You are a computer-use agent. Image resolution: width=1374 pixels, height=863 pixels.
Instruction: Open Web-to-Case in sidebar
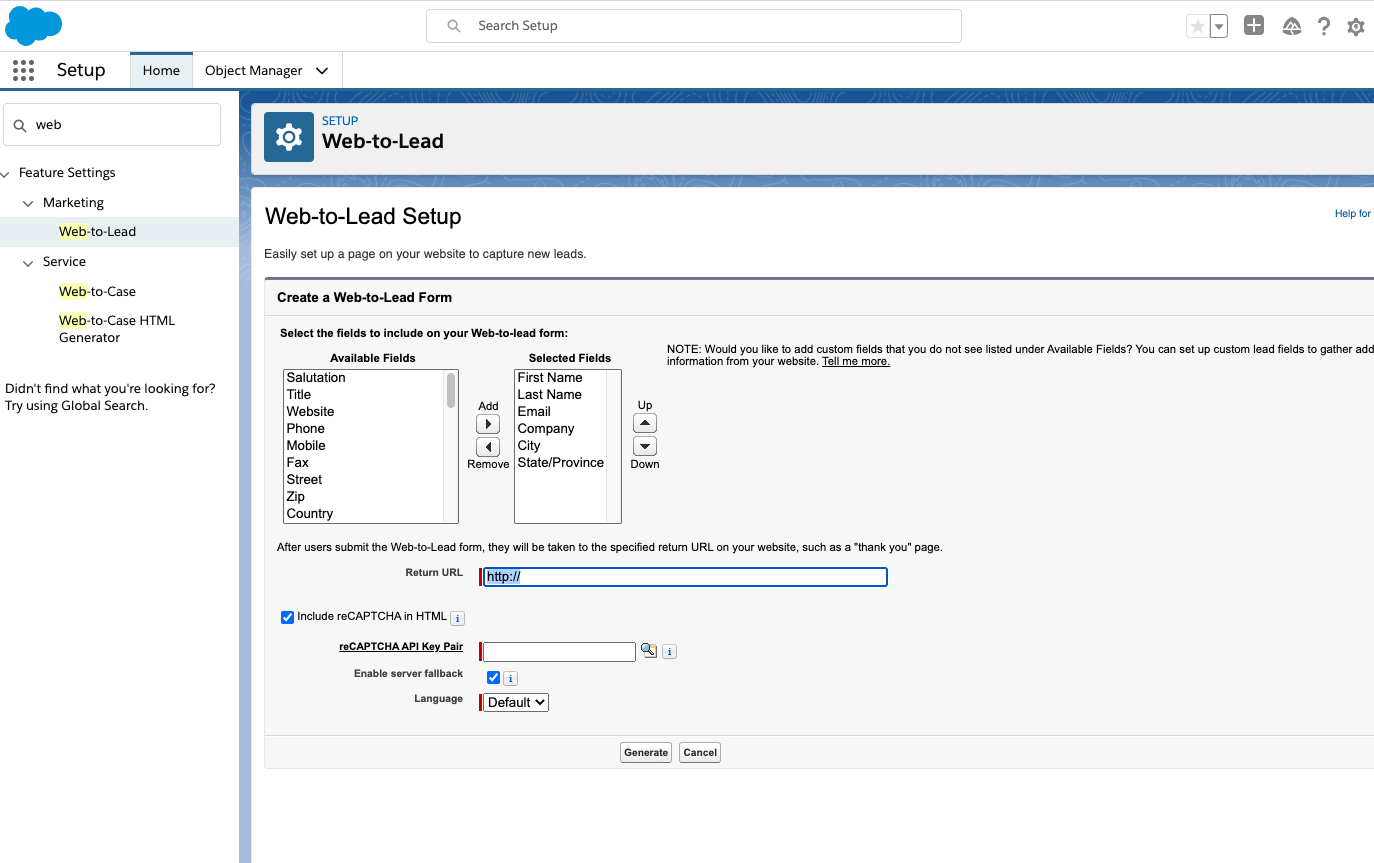(x=97, y=291)
